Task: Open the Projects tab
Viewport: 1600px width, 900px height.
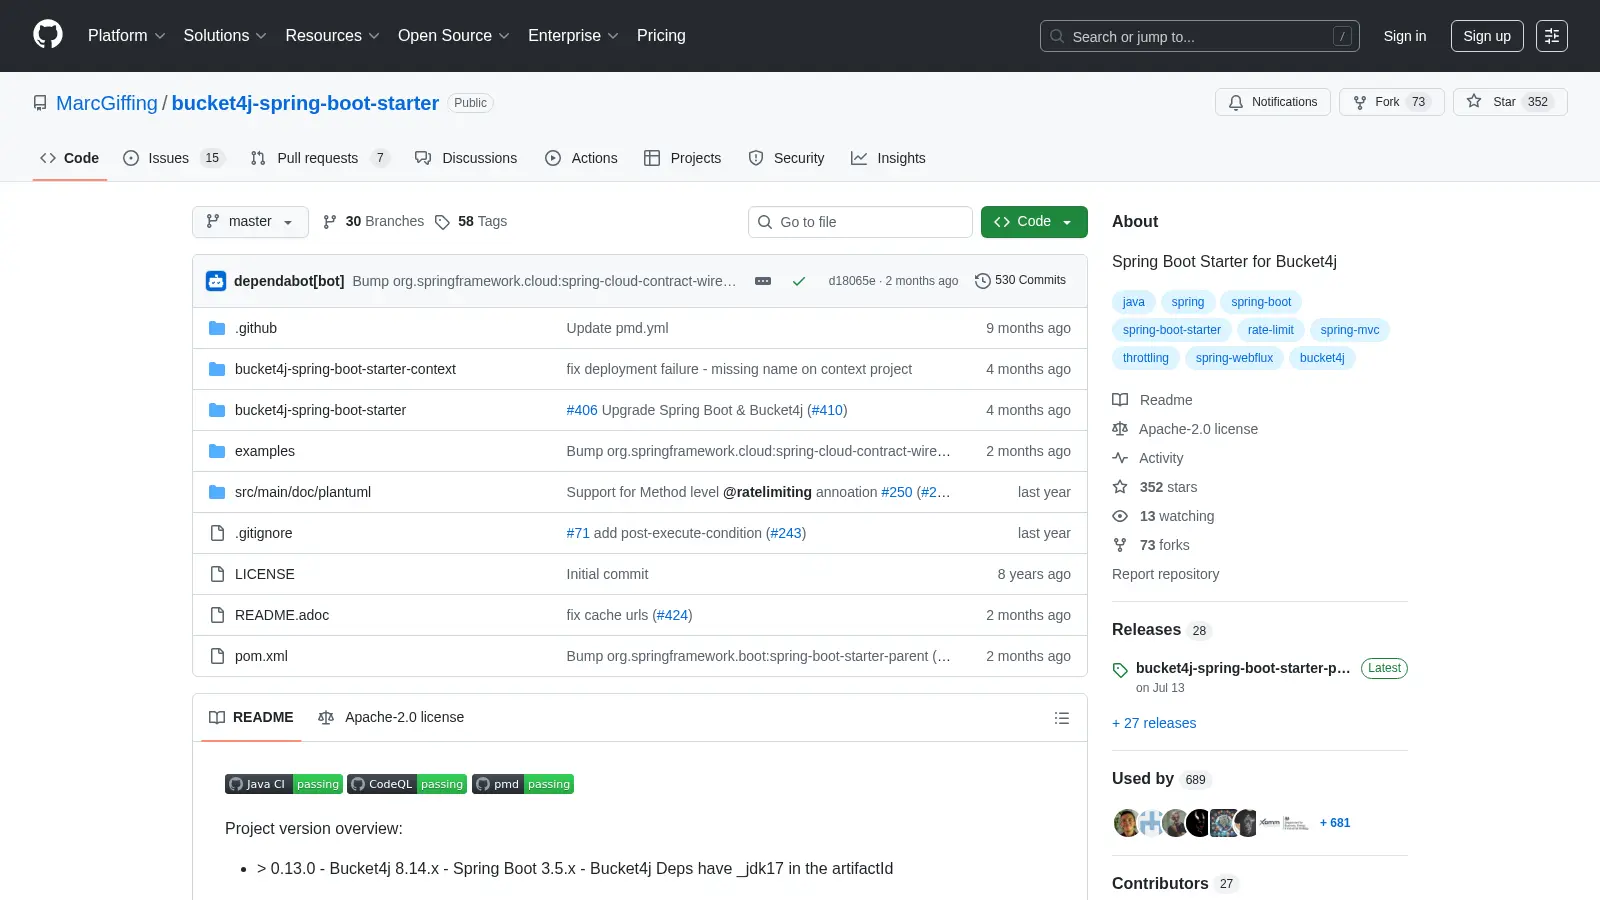Action: point(682,158)
